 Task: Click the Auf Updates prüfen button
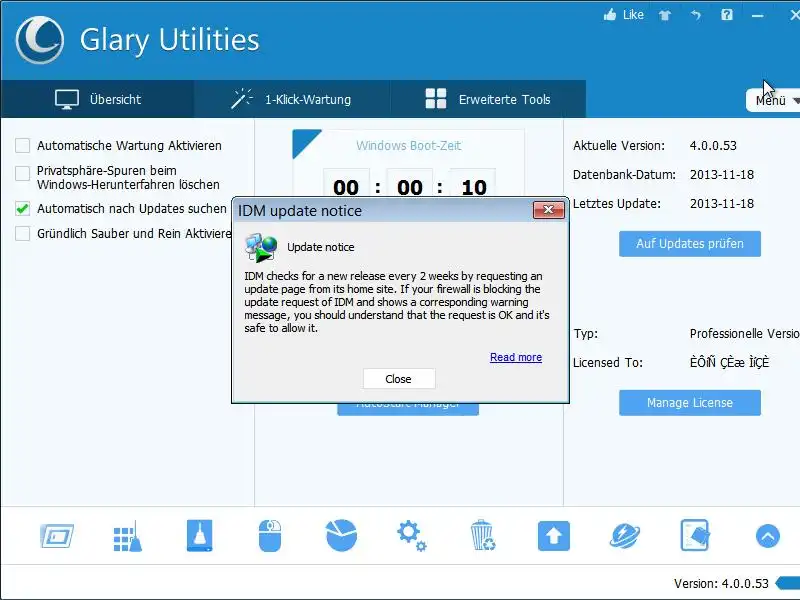pos(690,244)
